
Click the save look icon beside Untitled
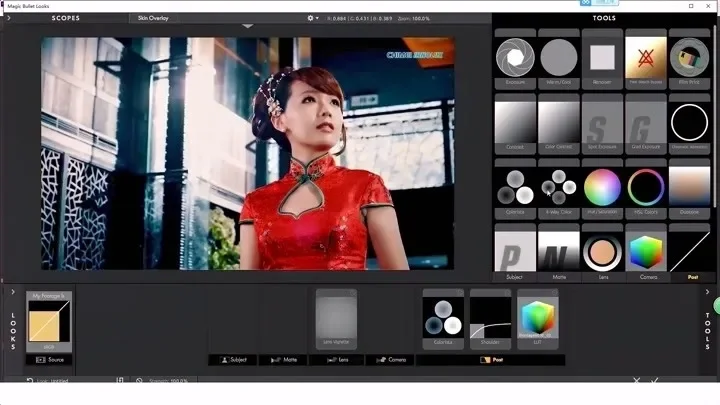point(120,380)
